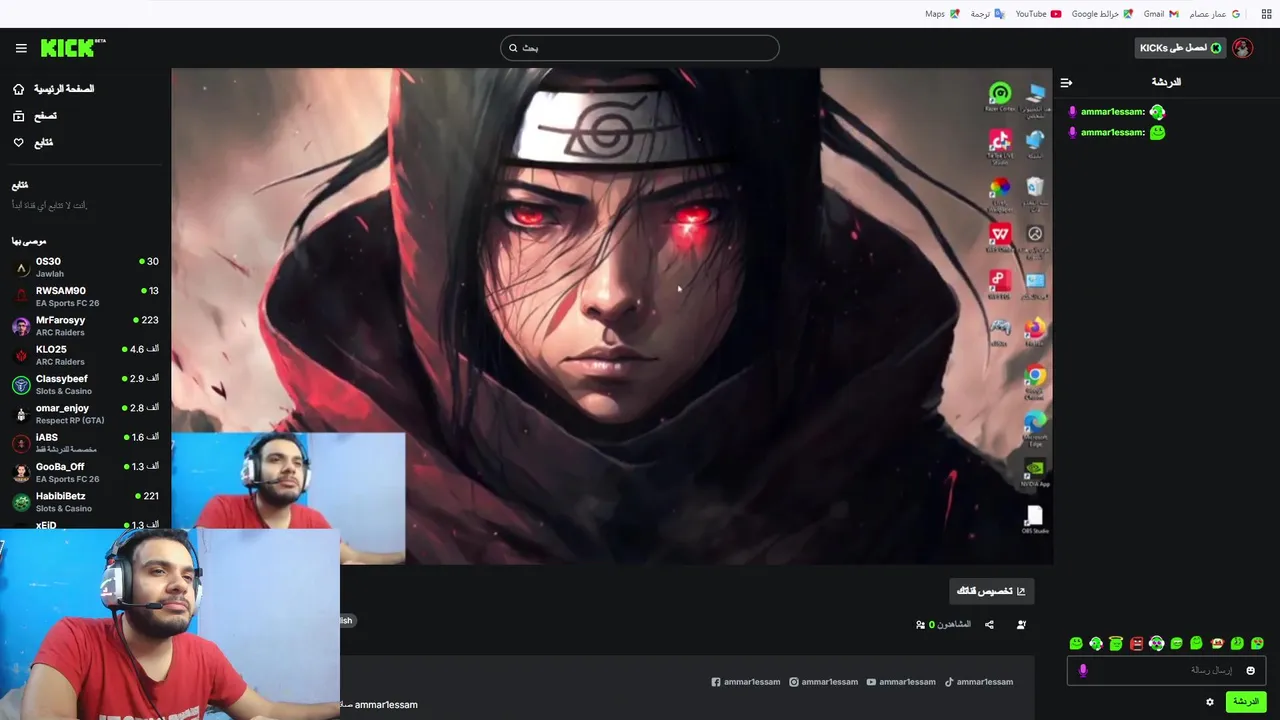Open the browser apps grid icon
Screen dimensions: 1280x720
pyautogui.click(x=1266, y=14)
